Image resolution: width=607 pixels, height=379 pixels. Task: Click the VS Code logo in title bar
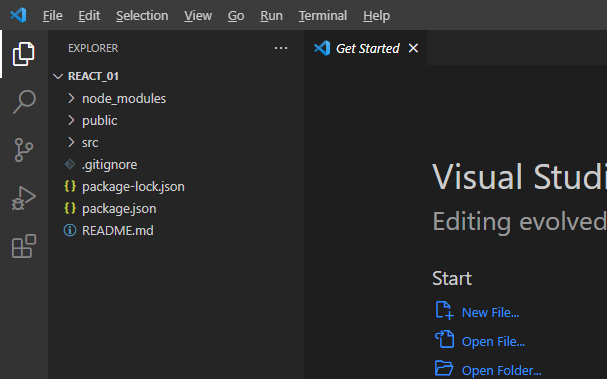(18, 15)
